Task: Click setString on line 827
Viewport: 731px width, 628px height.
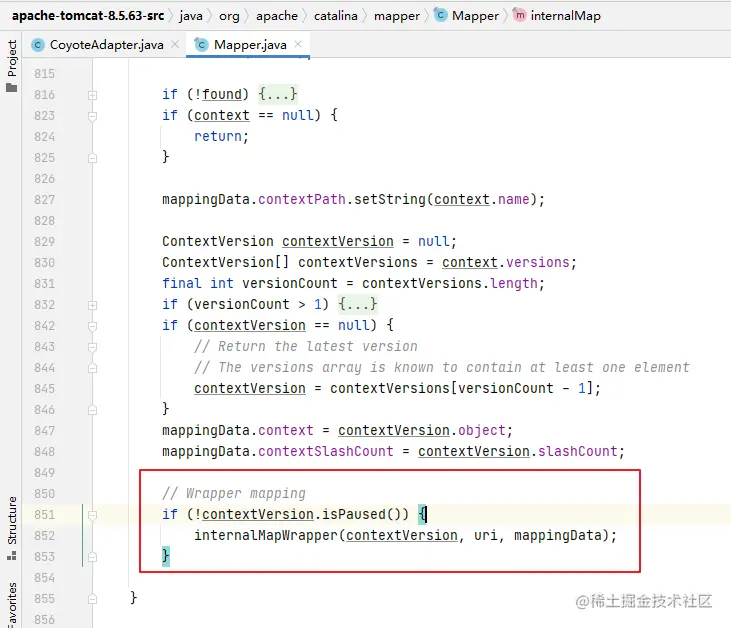Action: coord(390,200)
